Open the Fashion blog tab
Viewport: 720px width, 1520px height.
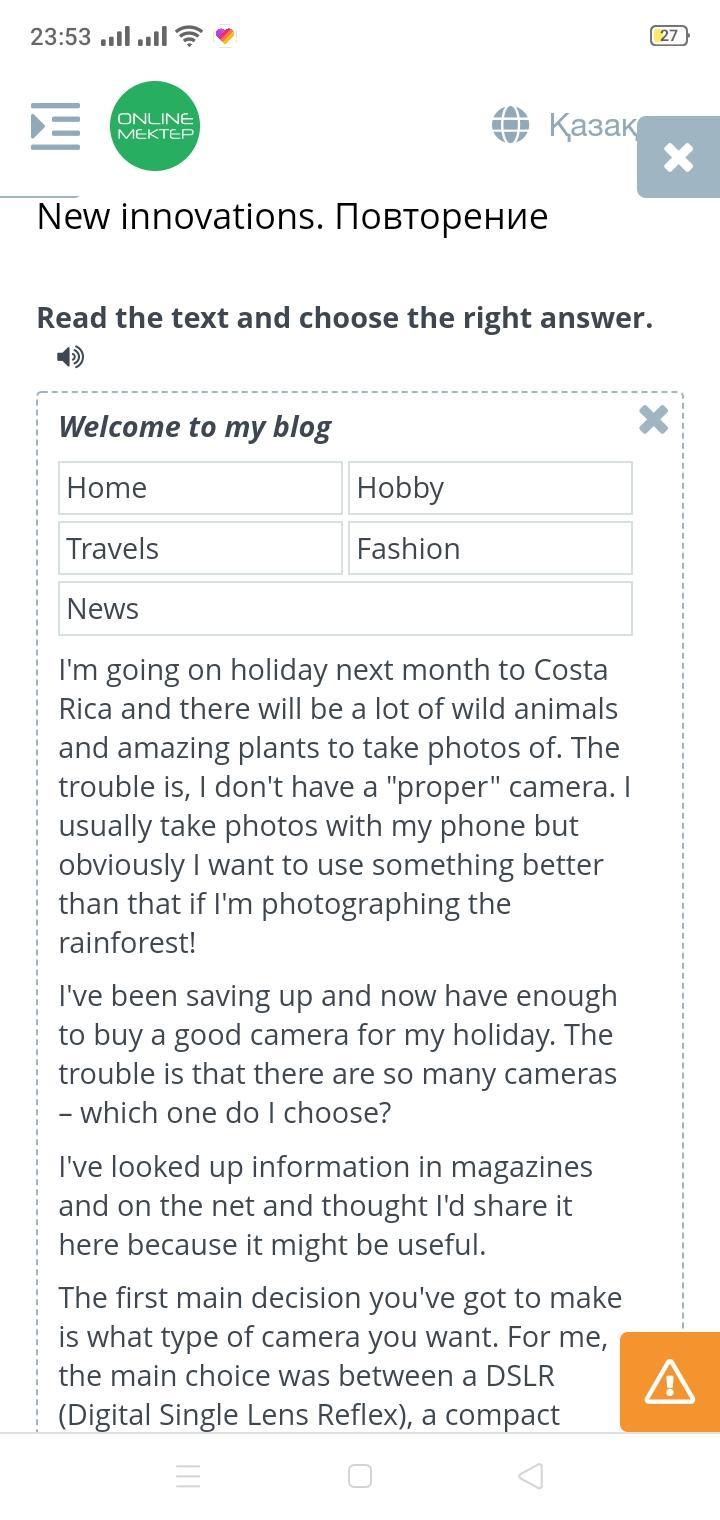490,548
